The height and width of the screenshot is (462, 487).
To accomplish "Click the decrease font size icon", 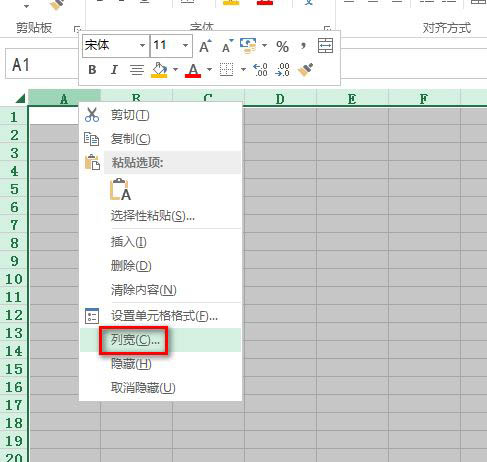I will [228, 46].
